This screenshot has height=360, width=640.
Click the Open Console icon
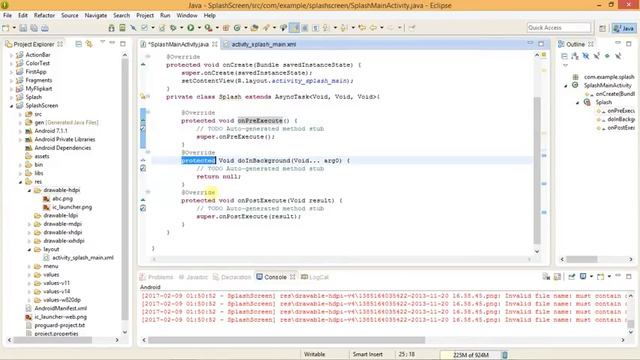coord(600,277)
